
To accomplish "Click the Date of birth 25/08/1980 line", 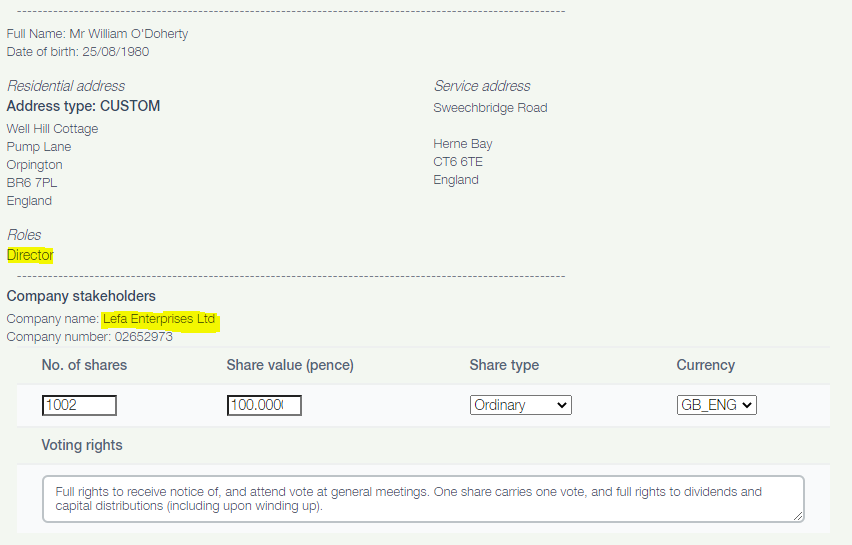I will 78,52.
